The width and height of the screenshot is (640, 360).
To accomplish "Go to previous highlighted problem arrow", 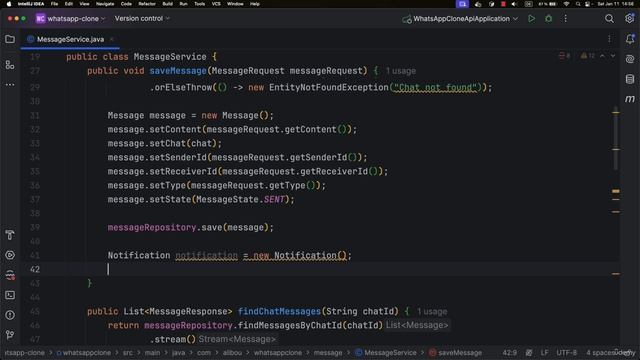I will coord(602,56).
